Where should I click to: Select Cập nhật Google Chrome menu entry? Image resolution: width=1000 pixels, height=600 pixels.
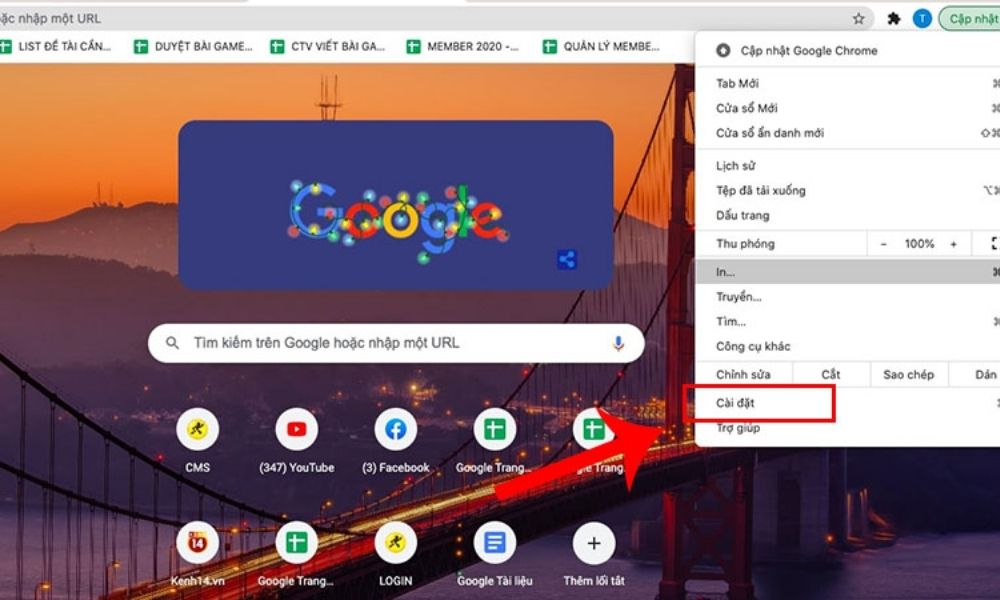pyautogui.click(x=848, y=50)
